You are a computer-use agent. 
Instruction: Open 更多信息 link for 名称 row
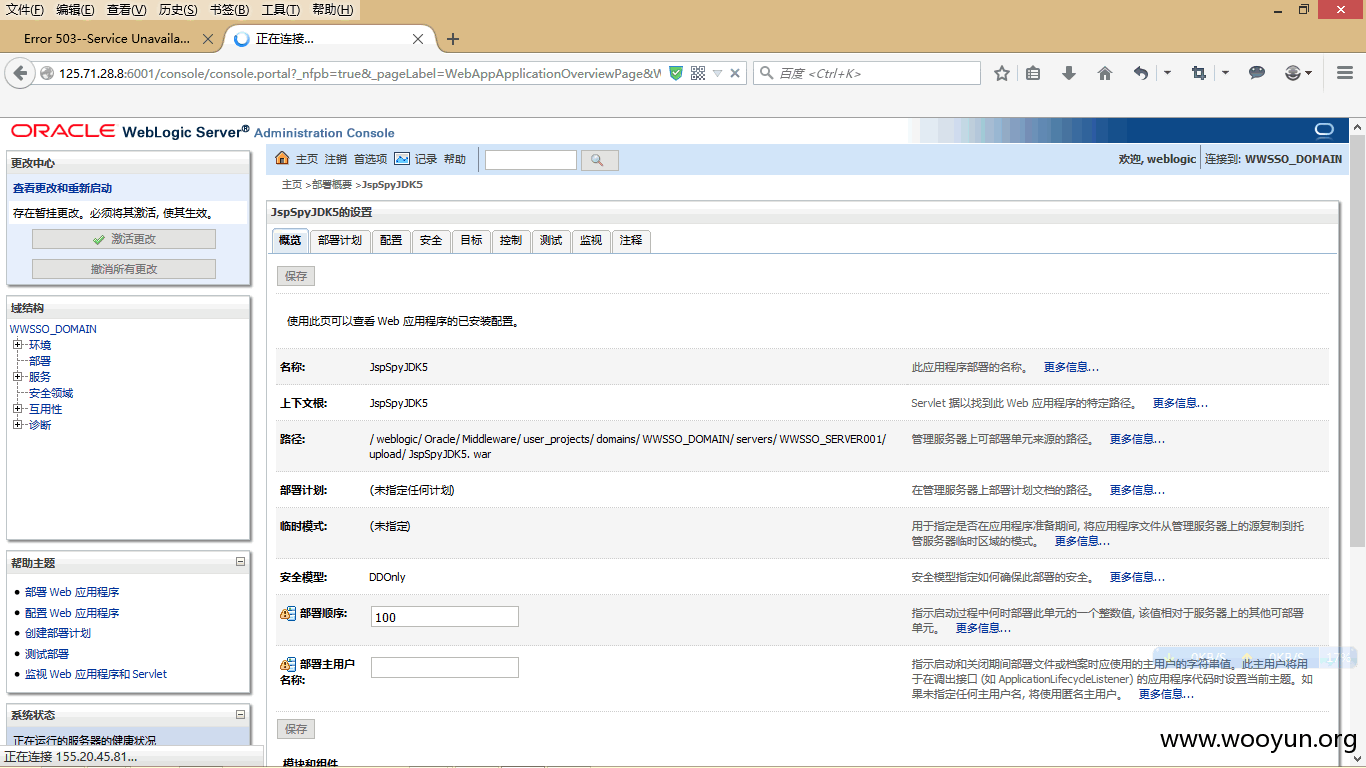click(1071, 367)
